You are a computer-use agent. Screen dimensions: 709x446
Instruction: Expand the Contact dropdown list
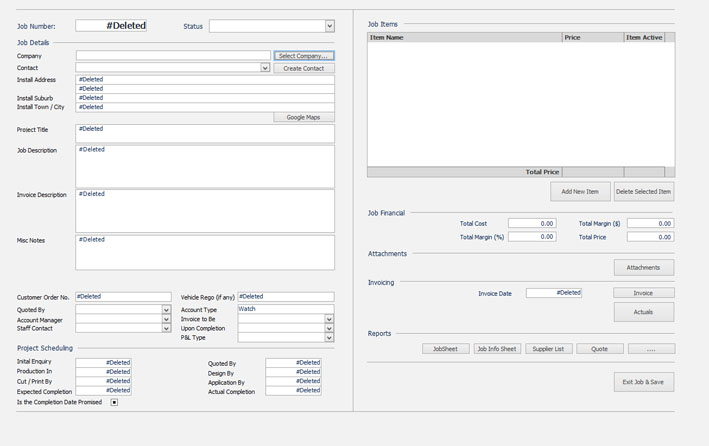coord(265,68)
